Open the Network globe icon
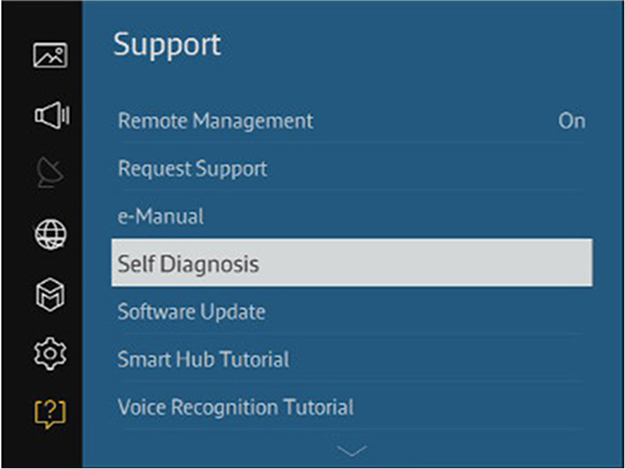Viewport: 625px width, 469px height. (x=50, y=234)
